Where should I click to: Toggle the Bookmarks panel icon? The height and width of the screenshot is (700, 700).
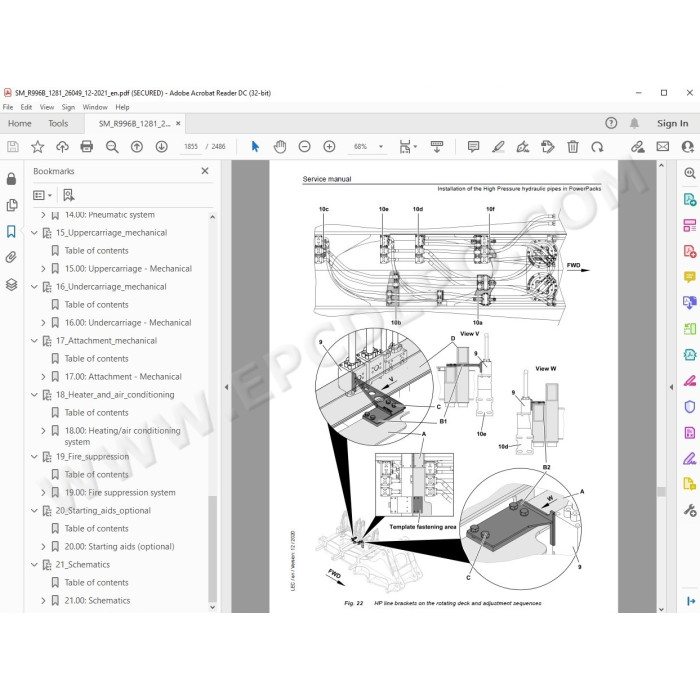click(11, 231)
